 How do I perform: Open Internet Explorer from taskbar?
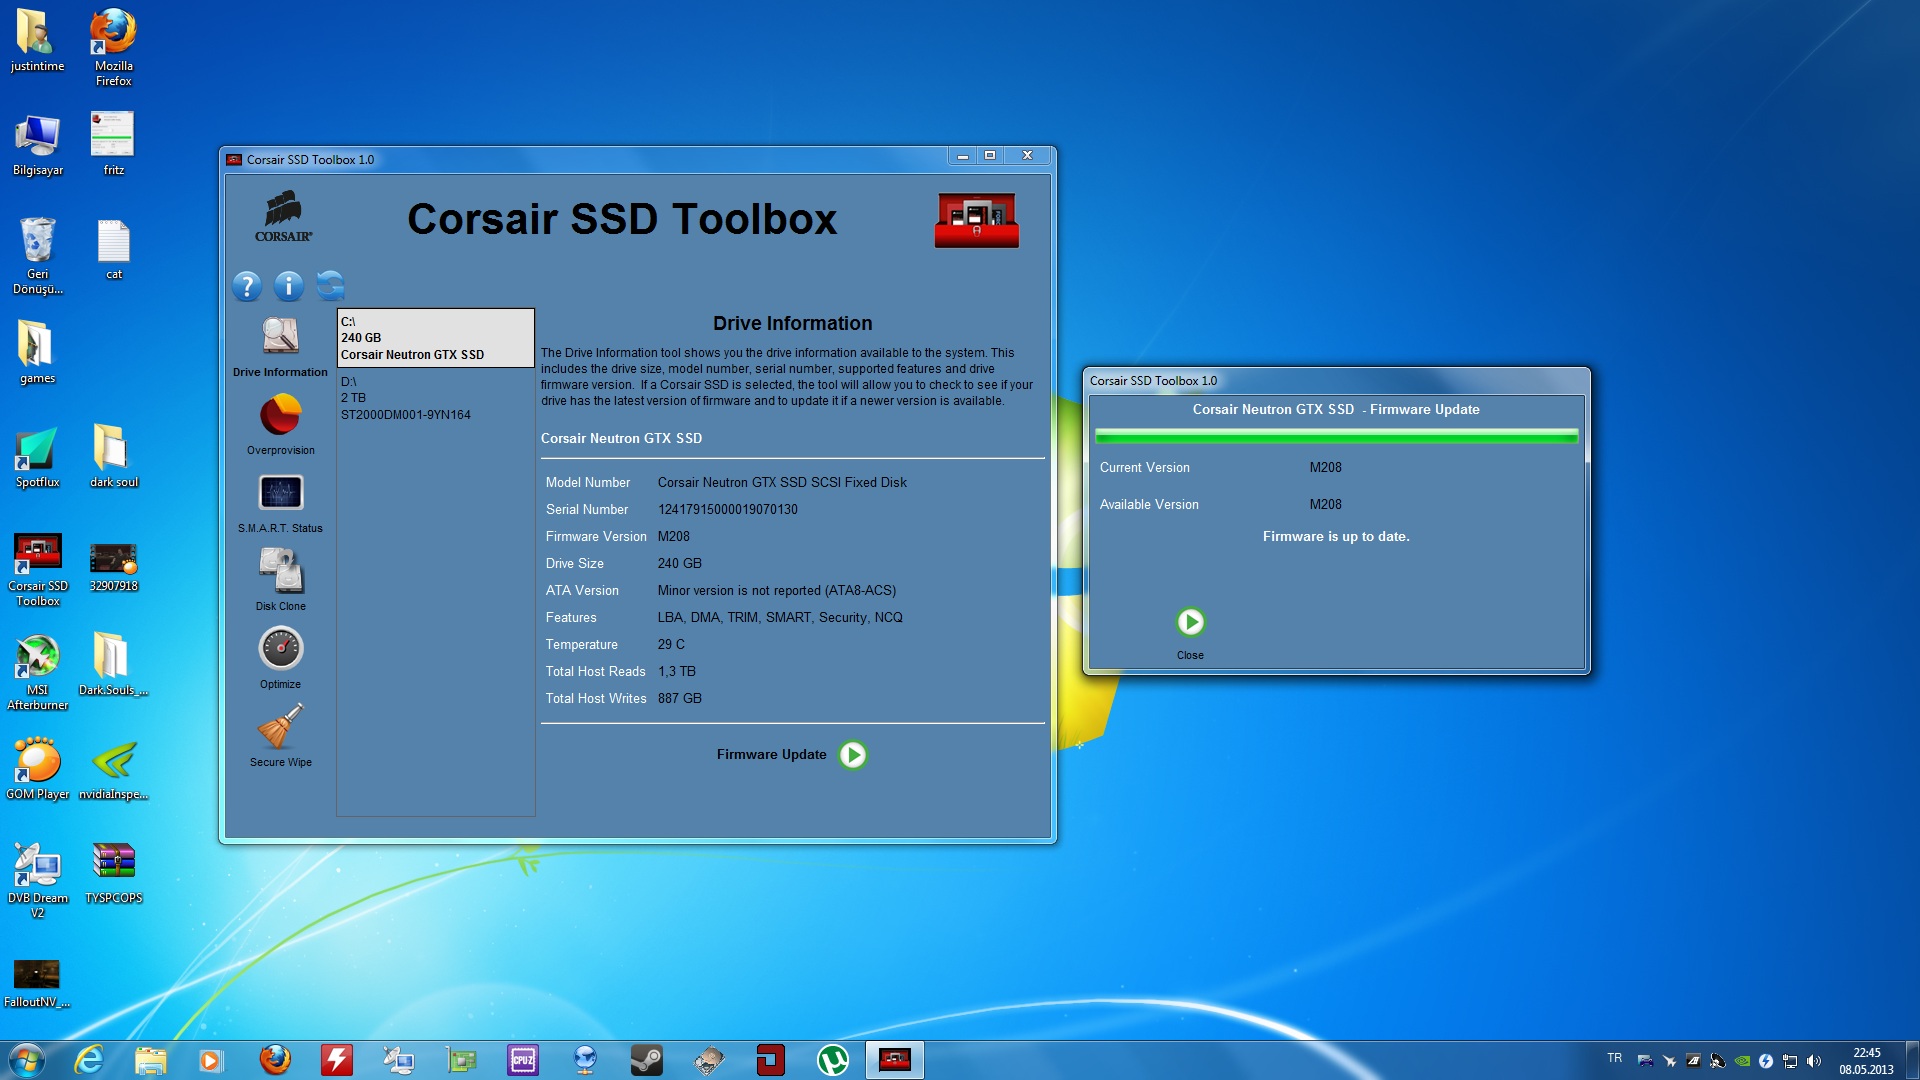point(89,1060)
